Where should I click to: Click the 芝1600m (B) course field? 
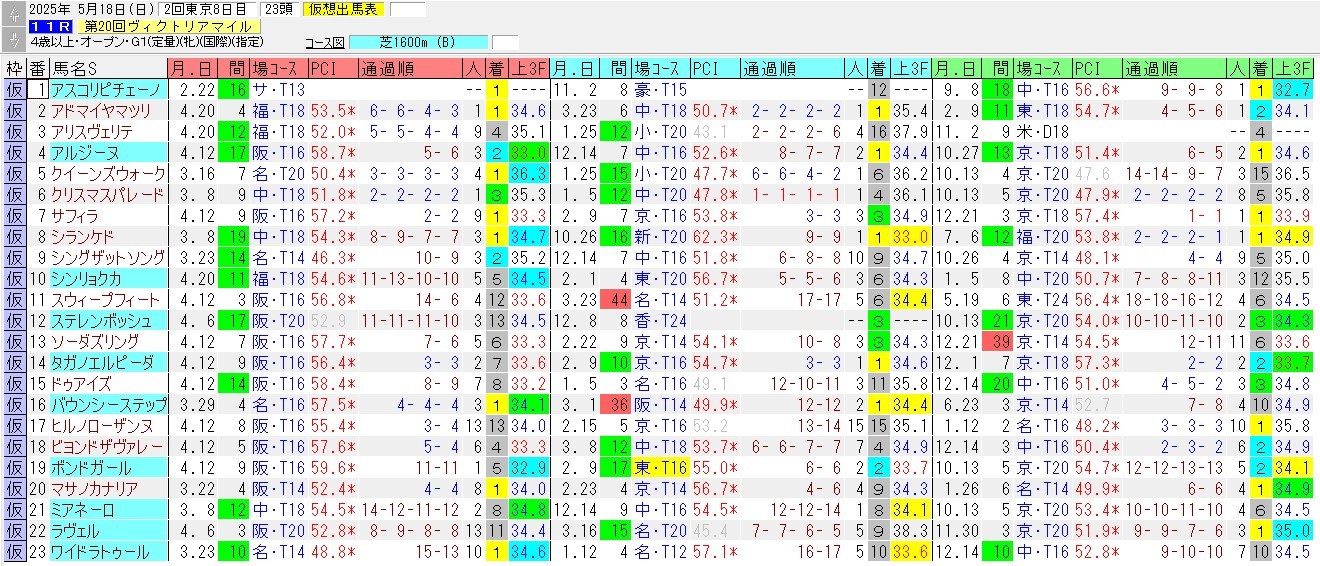point(418,43)
